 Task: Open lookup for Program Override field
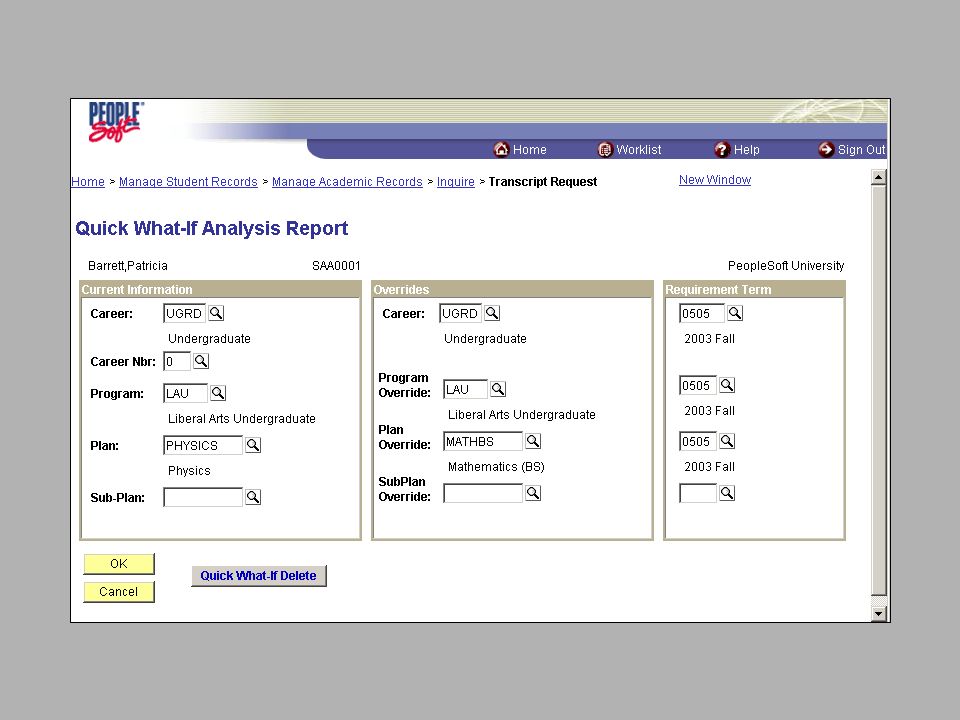pyautogui.click(x=498, y=389)
